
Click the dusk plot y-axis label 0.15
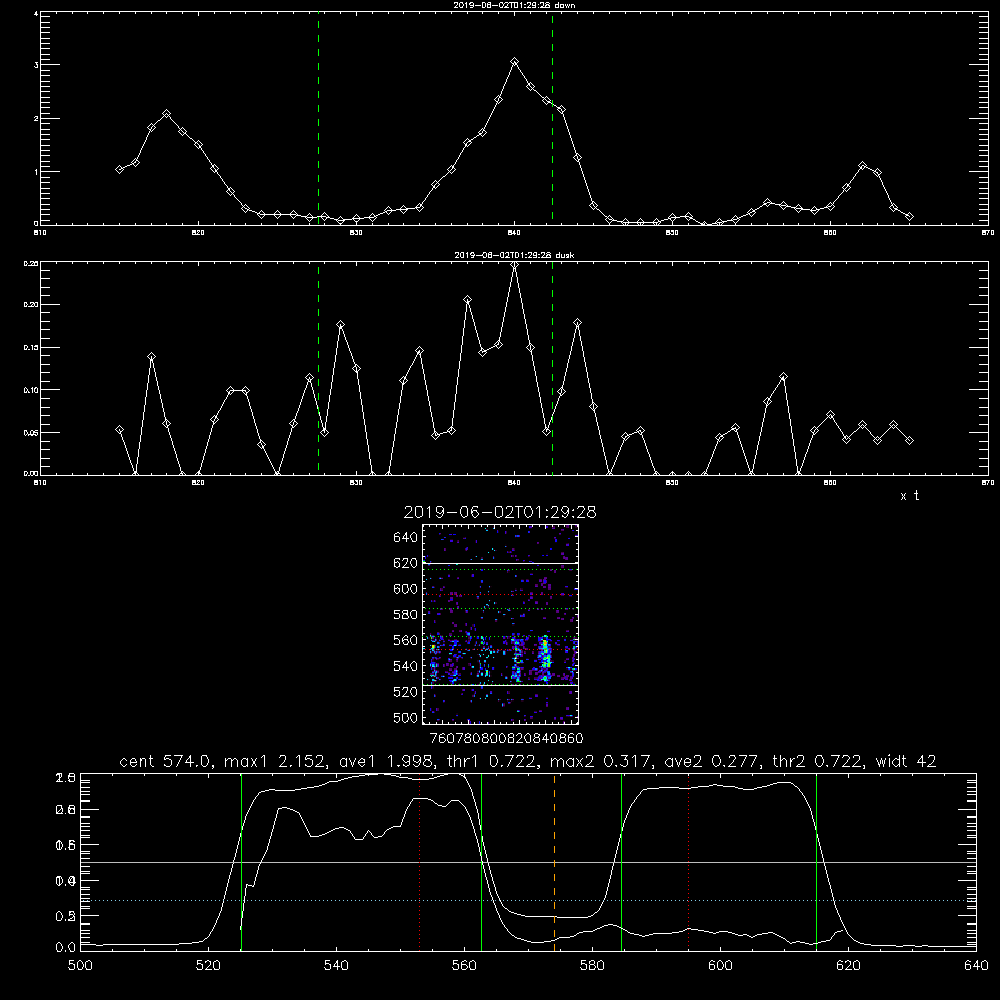click(x=31, y=348)
